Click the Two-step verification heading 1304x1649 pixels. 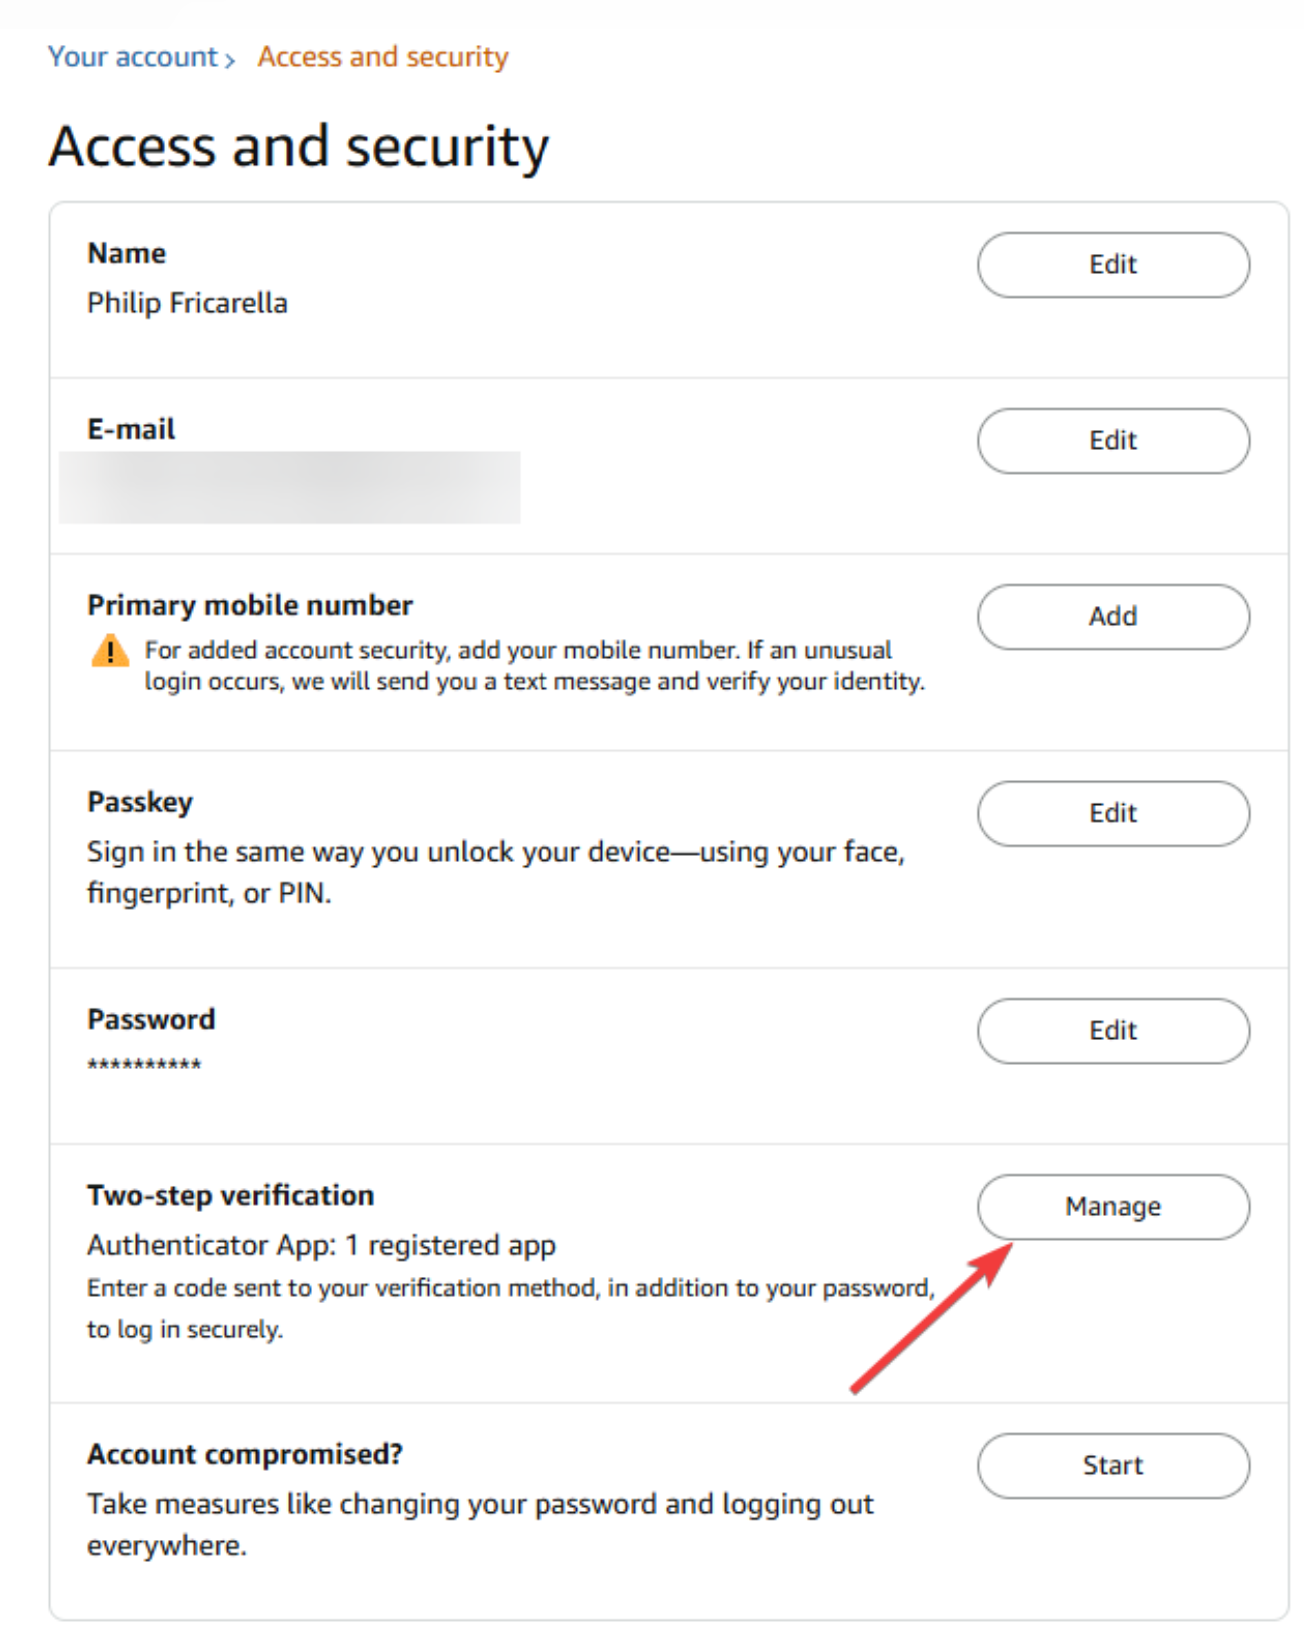[x=230, y=1195]
